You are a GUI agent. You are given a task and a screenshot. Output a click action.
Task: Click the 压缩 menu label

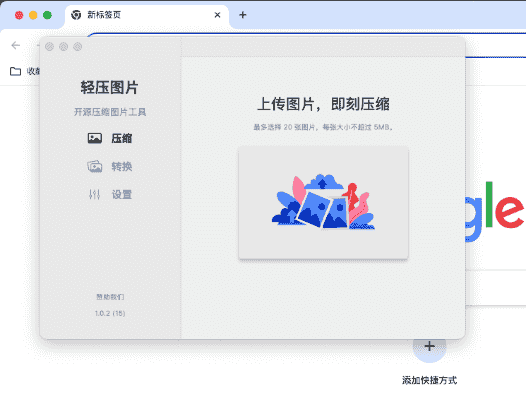coord(122,138)
